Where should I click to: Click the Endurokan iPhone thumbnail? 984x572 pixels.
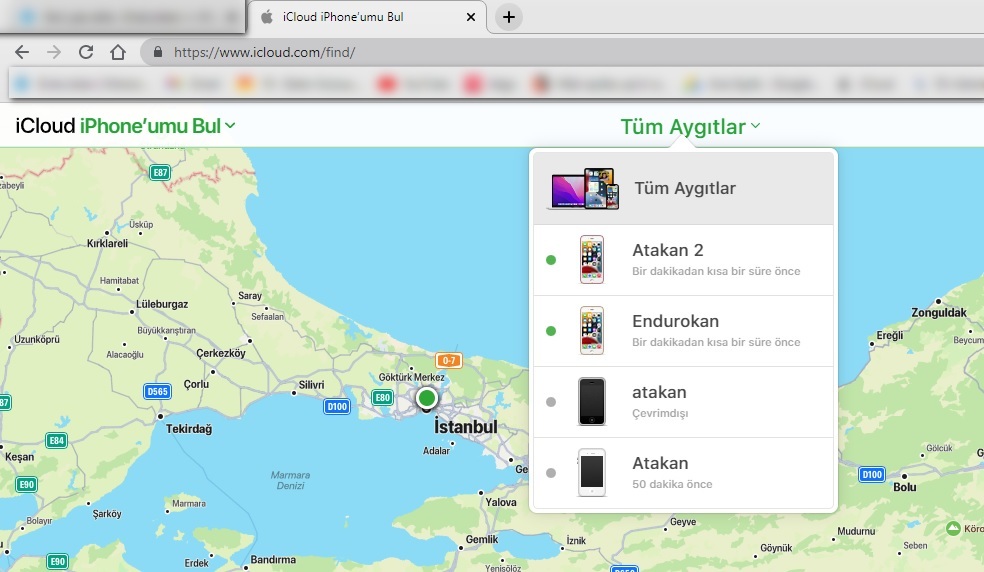[x=592, y=330]
